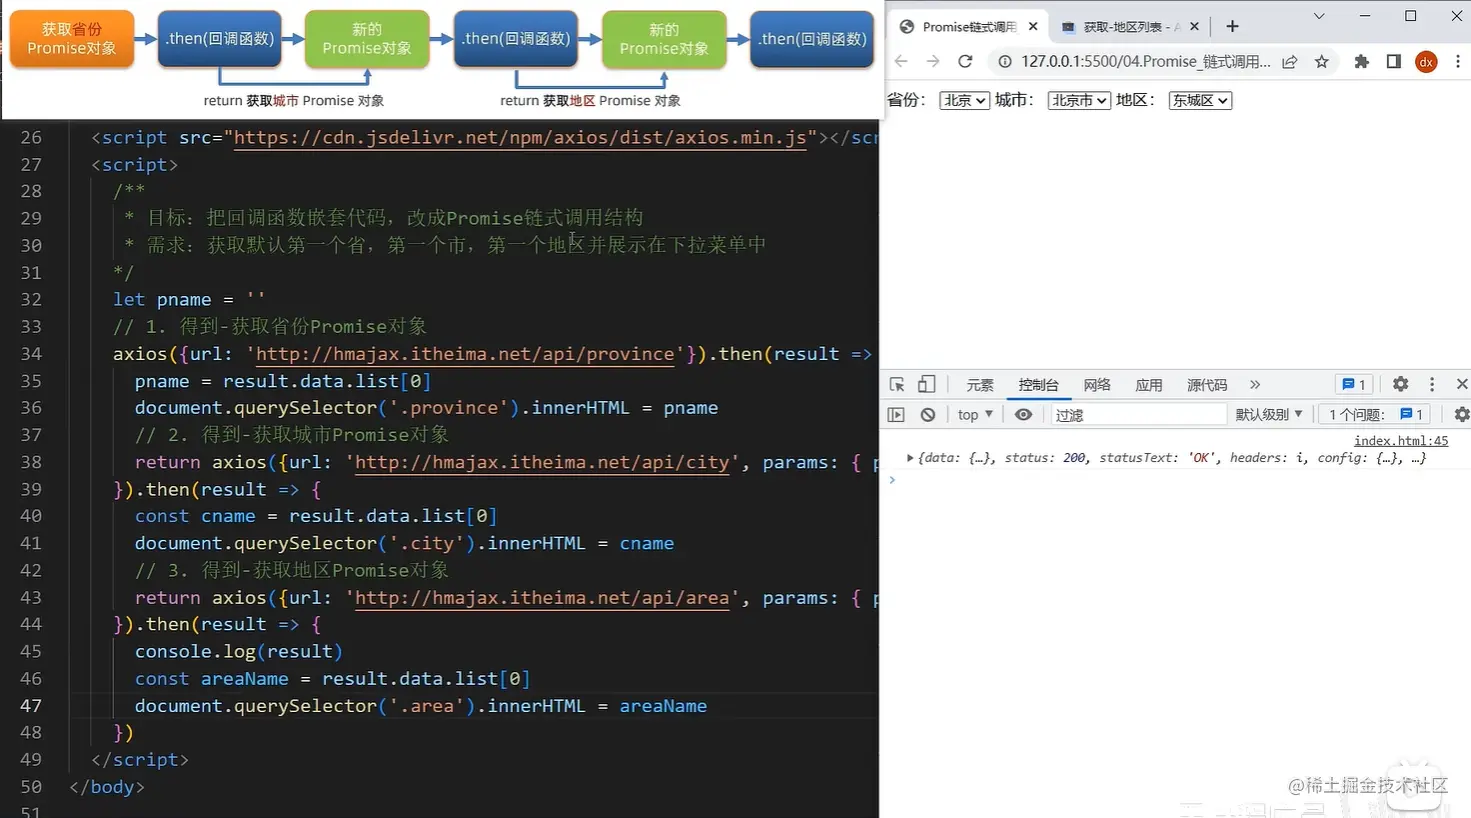
Task: Click the const areaName code line
Action: (x=333, y=679)
